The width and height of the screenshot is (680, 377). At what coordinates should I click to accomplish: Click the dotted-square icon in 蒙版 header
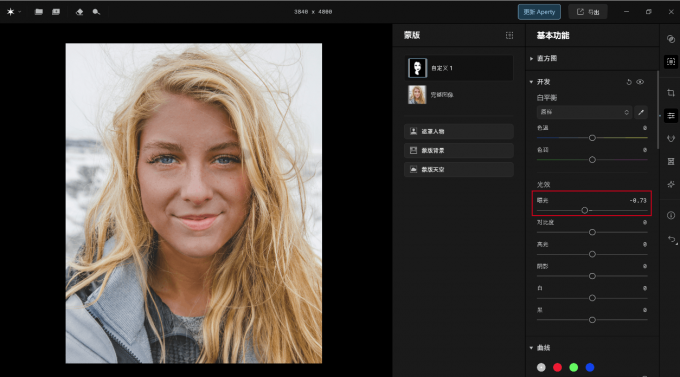(510, 35)
